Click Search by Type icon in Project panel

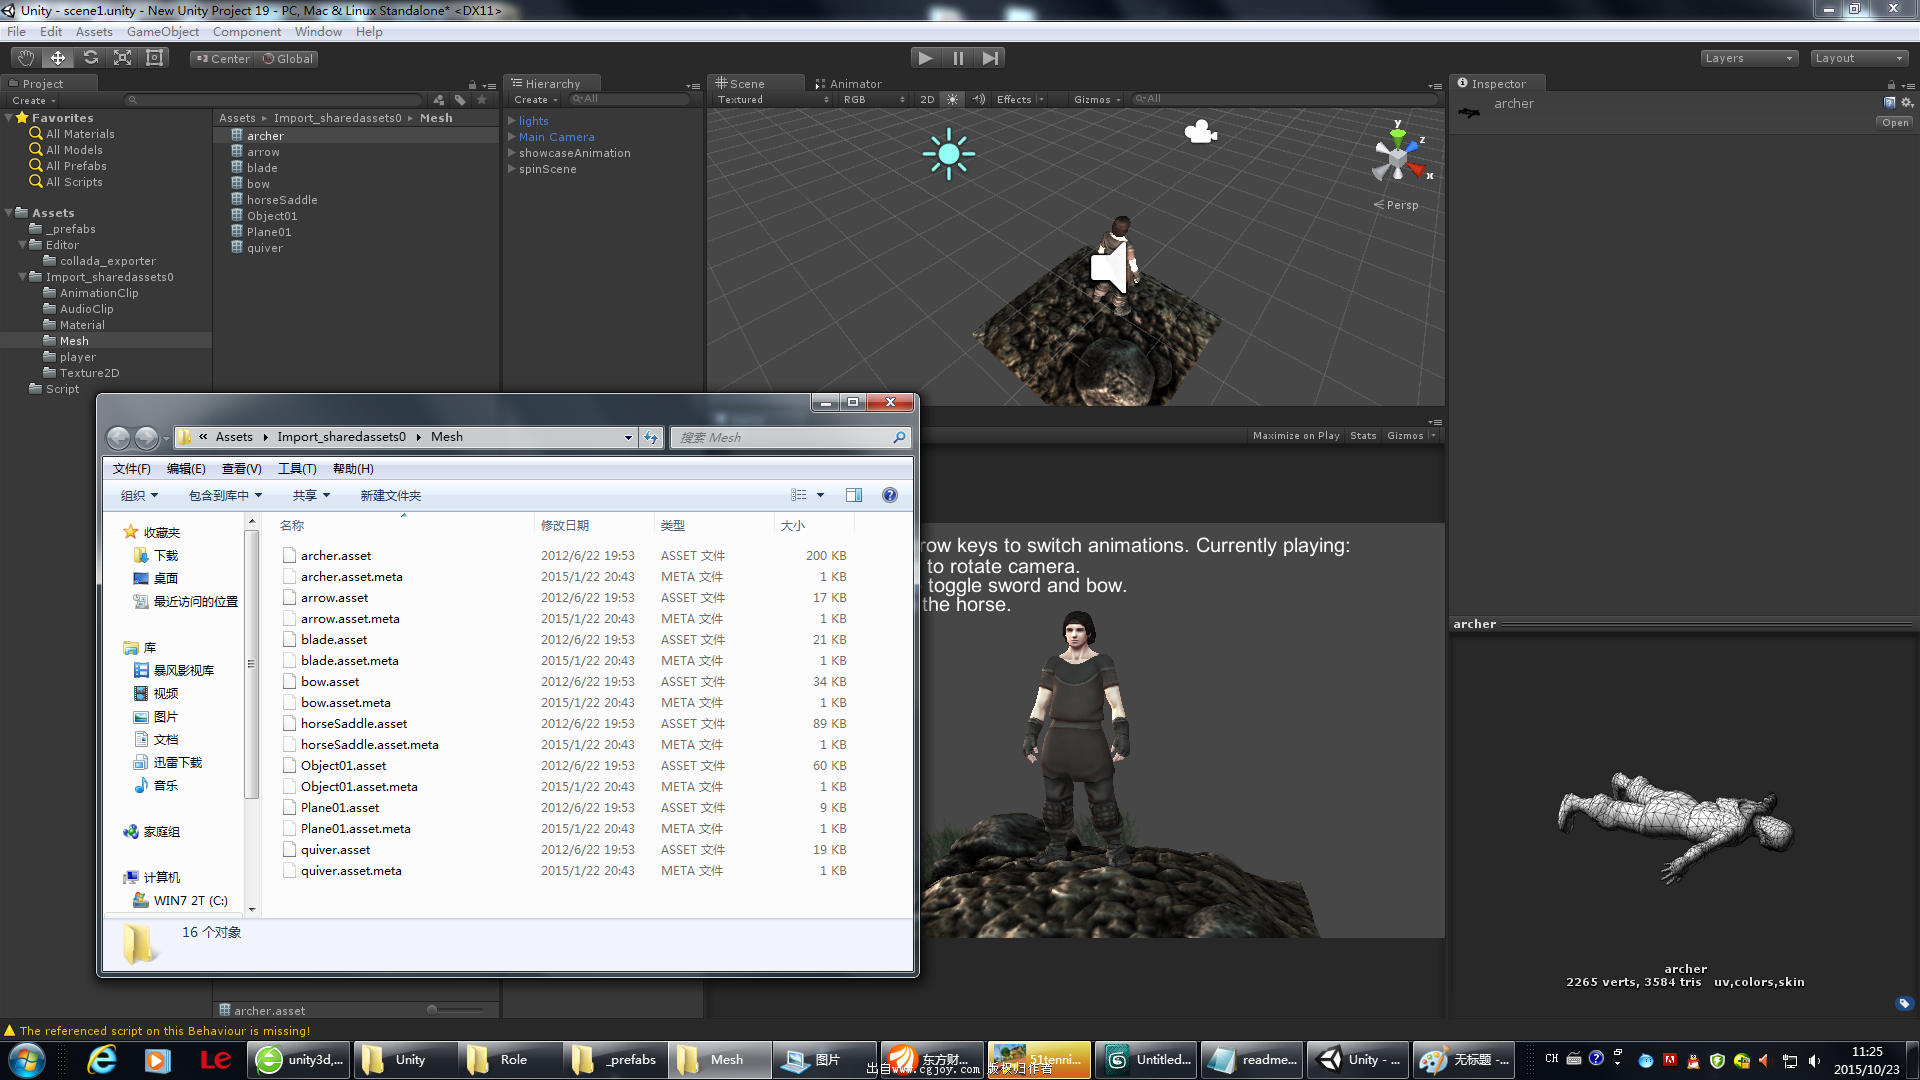coord(439,100)
